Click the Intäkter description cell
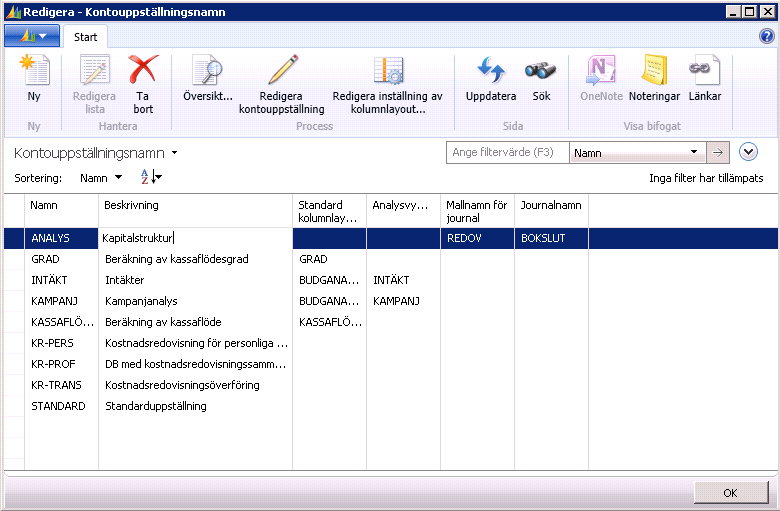The width and height of the screenshot is (780, 511). (x=195, y=280)
